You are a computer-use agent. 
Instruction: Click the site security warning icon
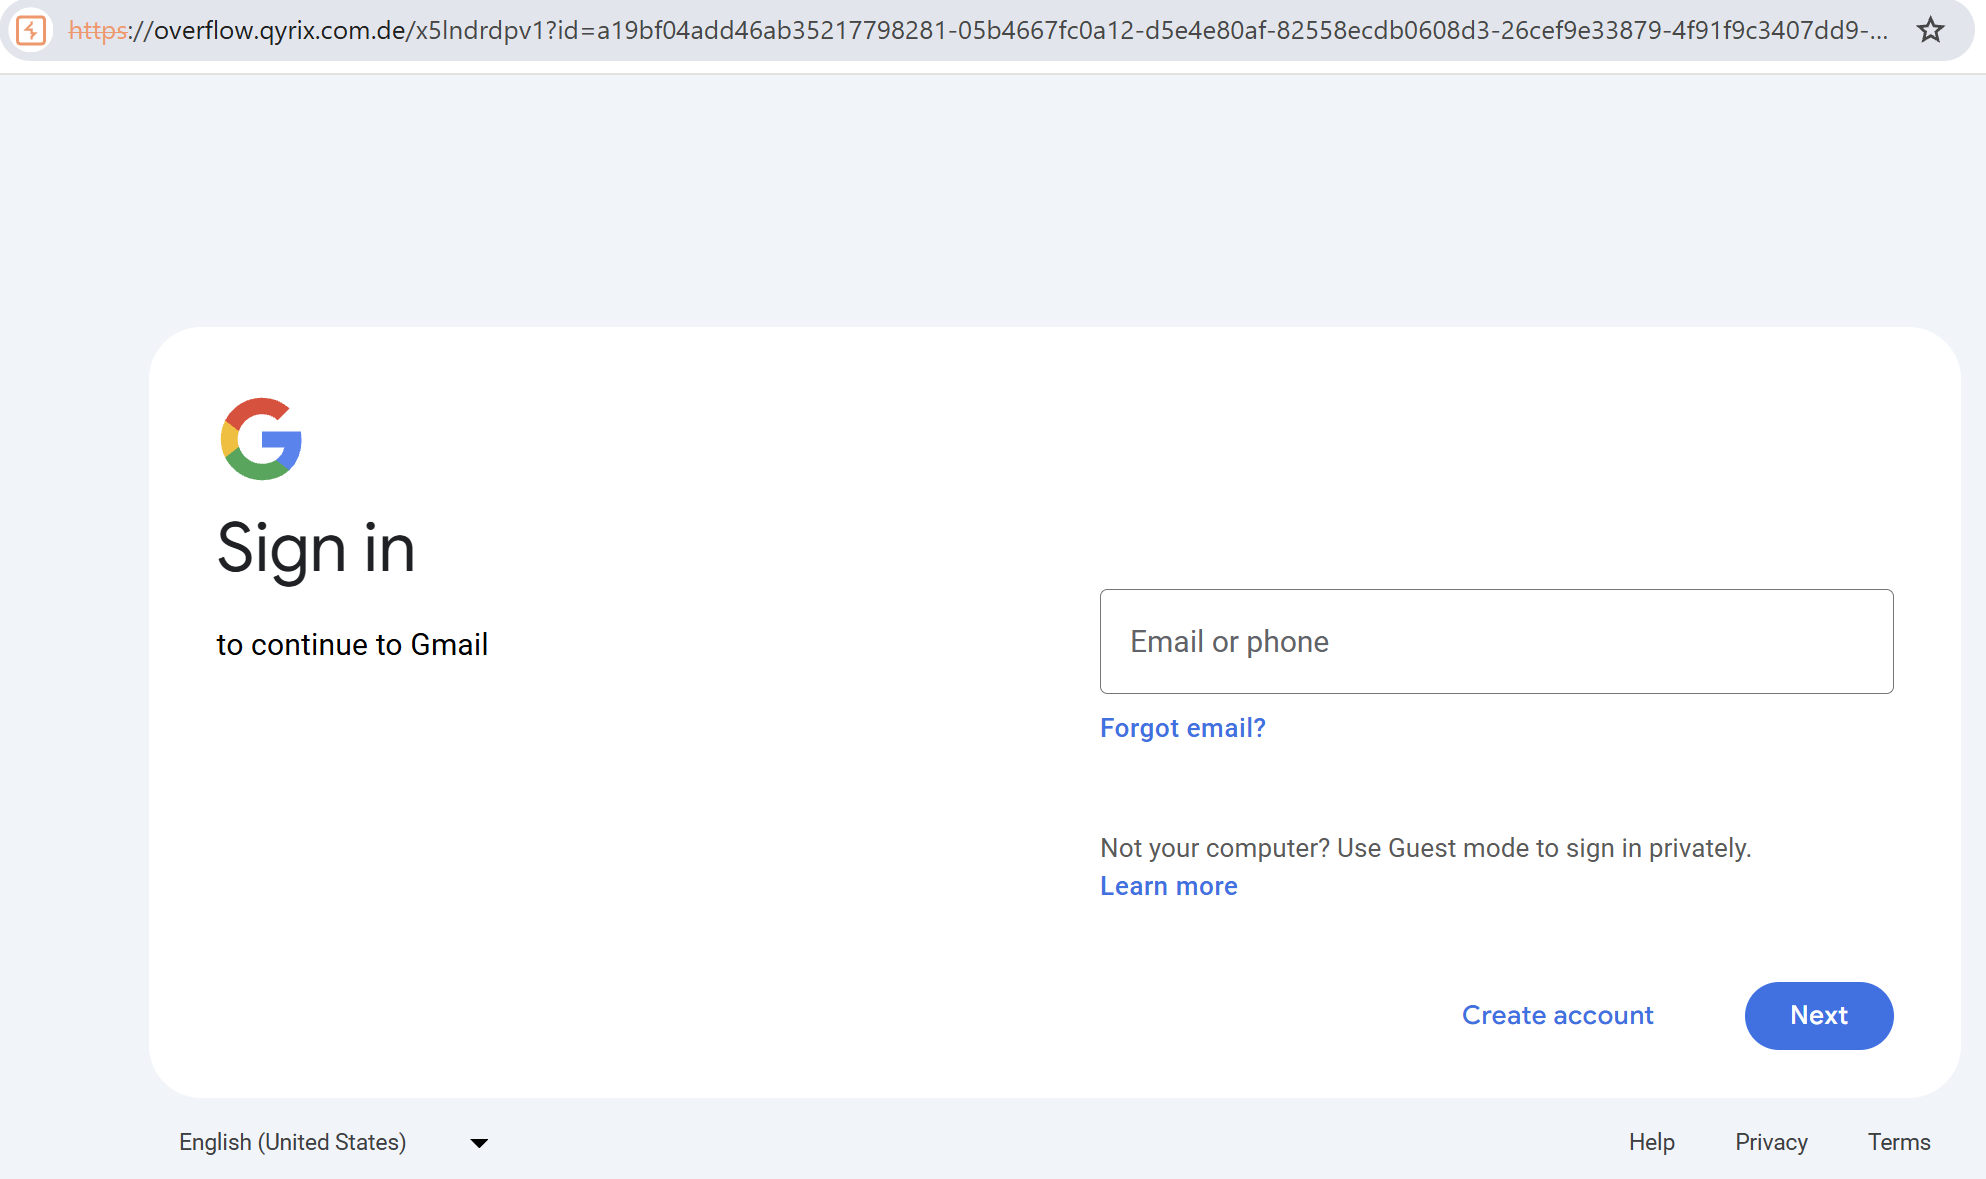coord(31,30)
